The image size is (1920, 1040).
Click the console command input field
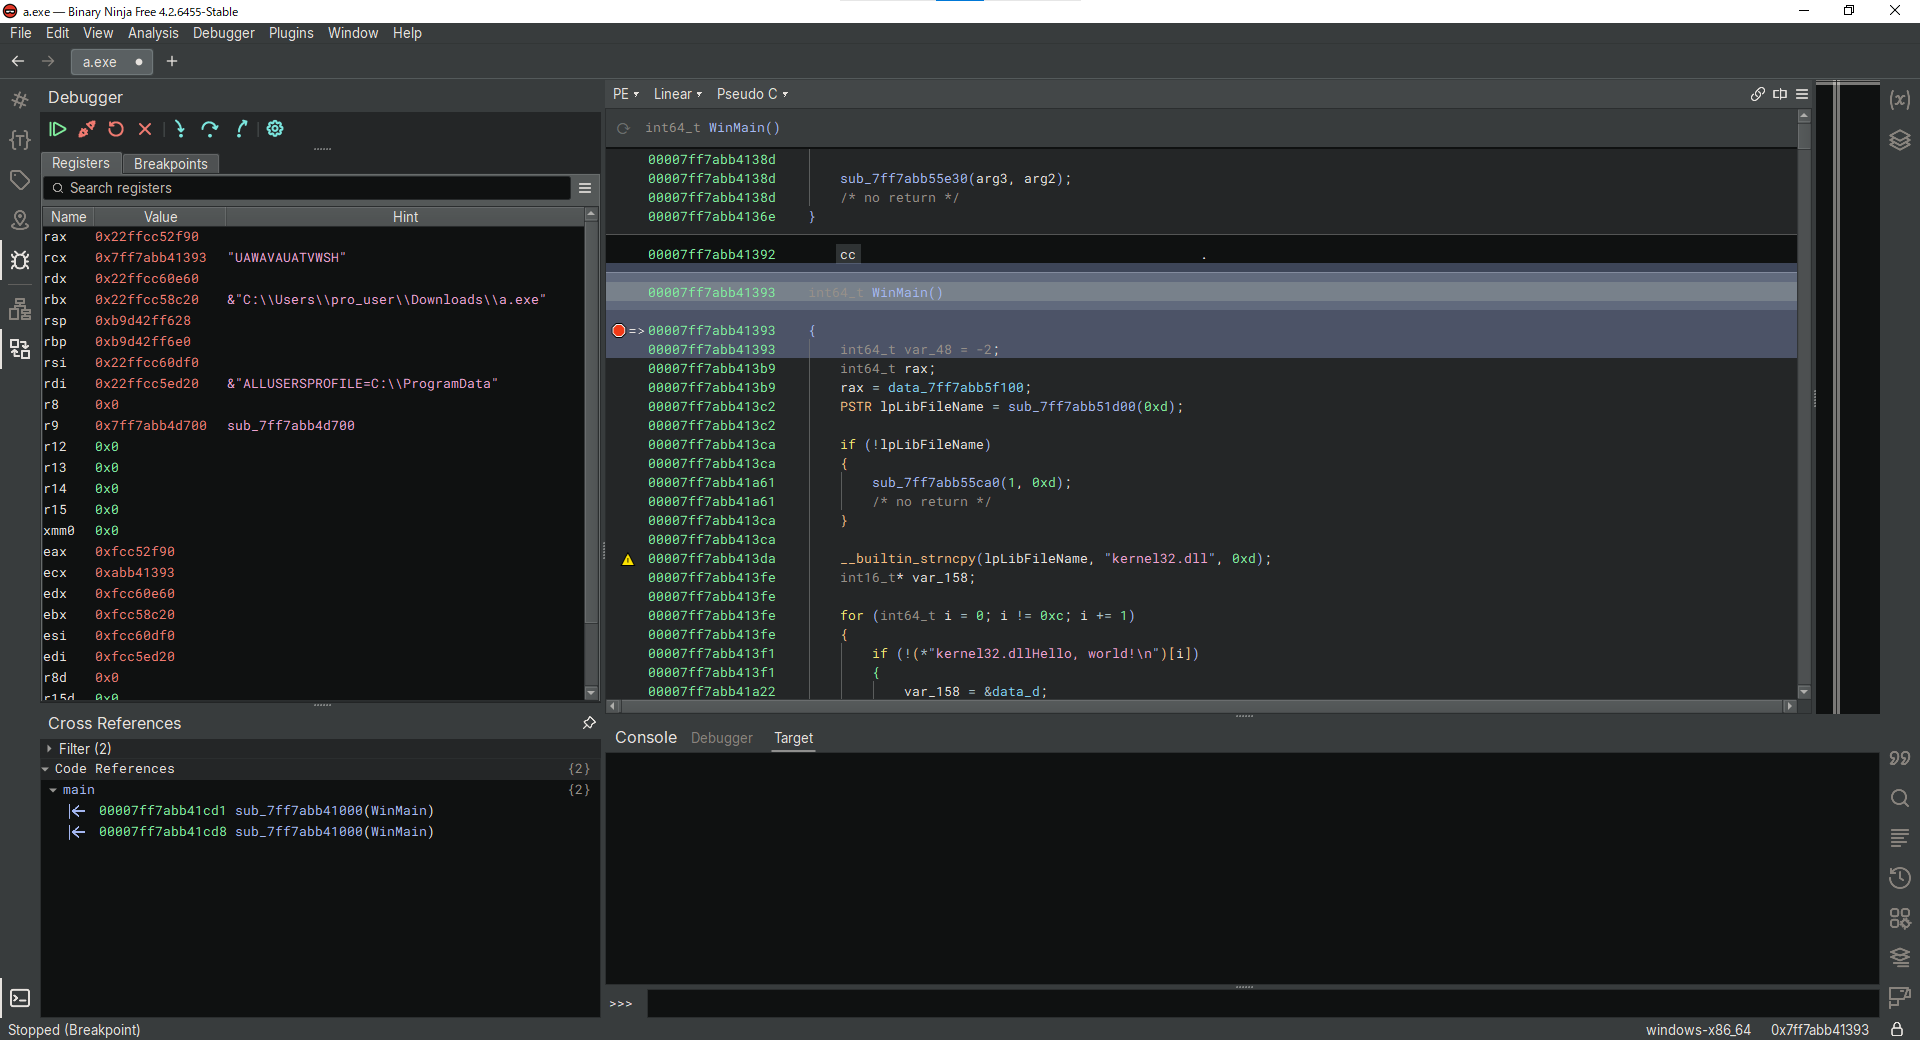1262,1003
